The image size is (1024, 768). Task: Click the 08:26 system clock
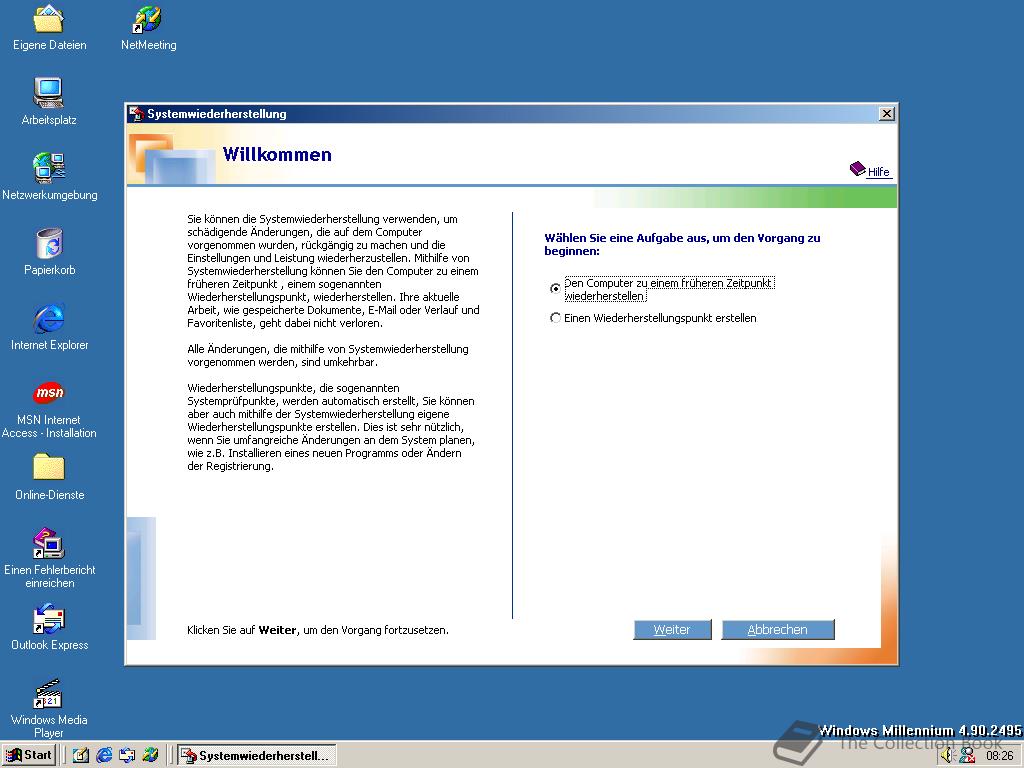pyautogui.click(x=999, y=756)
